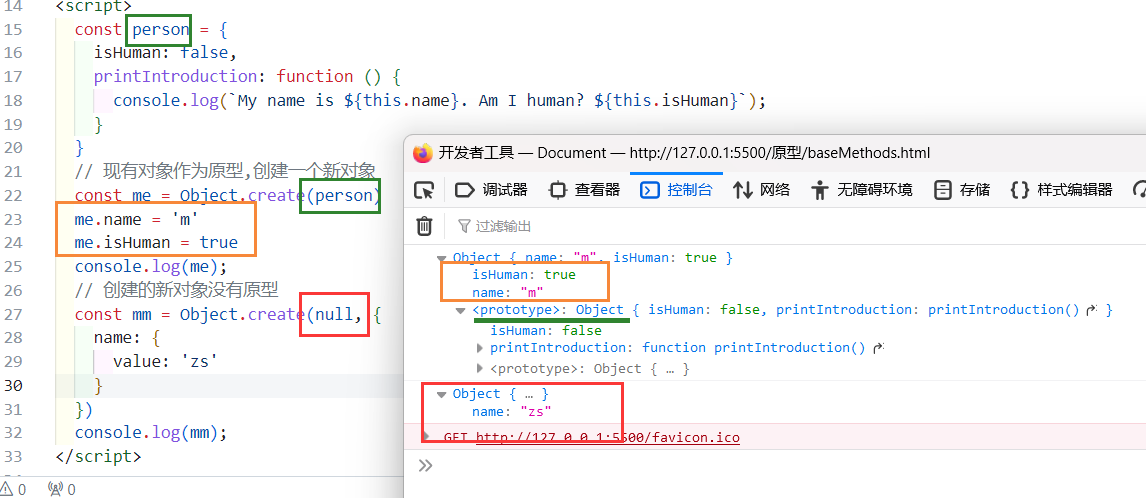Collapse the second Object { … } log entry
The height and width of the screenshot is (498, 1146).
441,394
